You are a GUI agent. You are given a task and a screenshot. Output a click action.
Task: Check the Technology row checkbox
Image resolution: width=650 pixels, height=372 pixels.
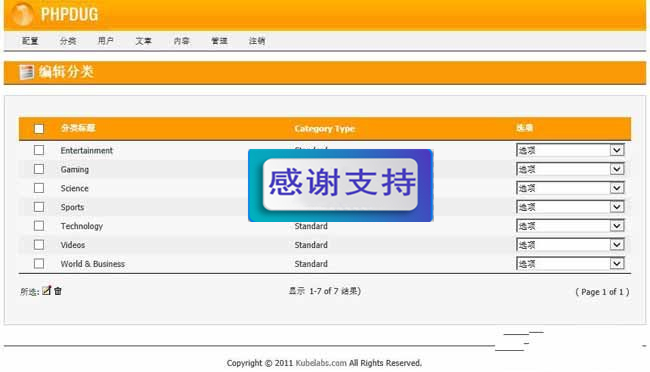[39, 226]
